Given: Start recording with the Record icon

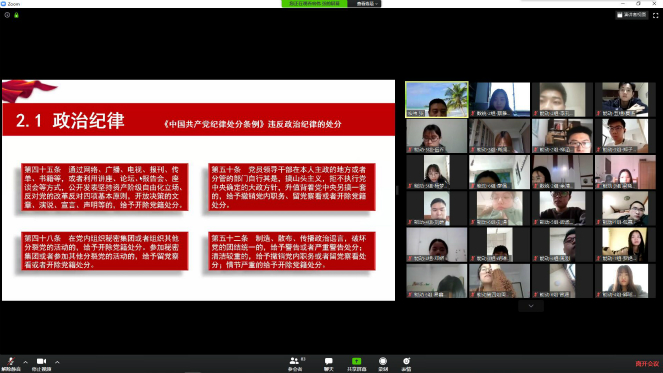Looking at the screenshot, I should 383,364.
